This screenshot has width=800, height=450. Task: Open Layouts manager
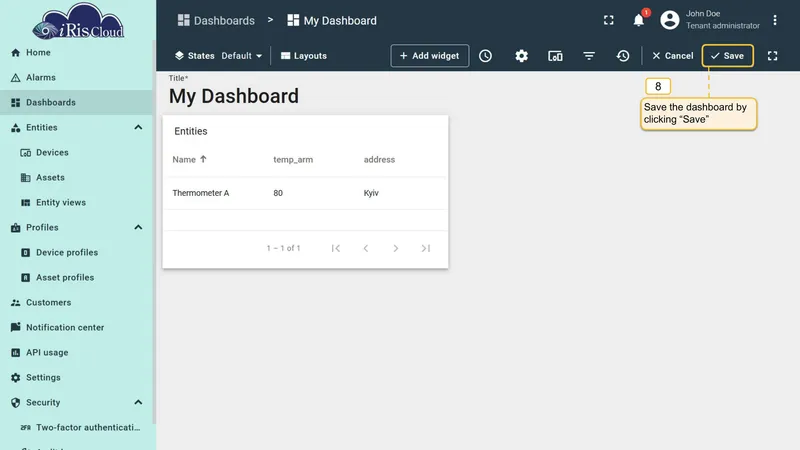click(304, 56)
